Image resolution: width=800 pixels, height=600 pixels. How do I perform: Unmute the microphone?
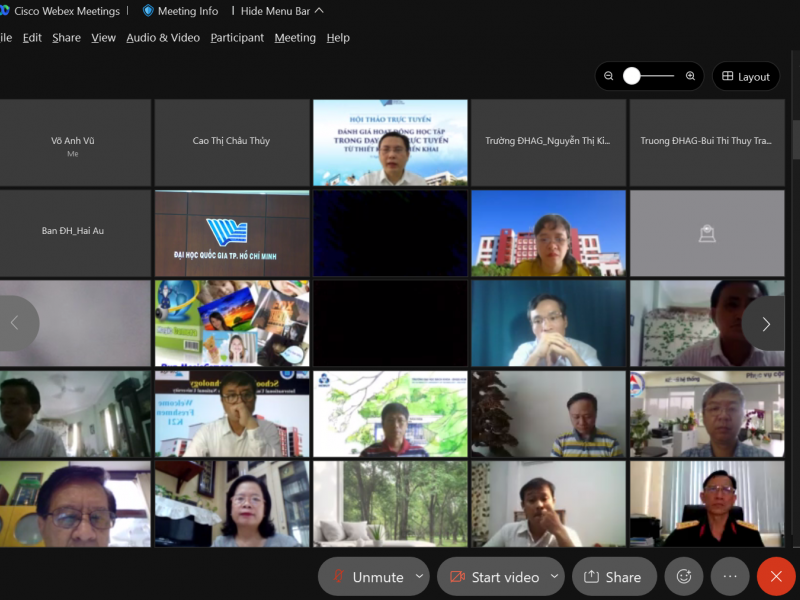(366, 577)
